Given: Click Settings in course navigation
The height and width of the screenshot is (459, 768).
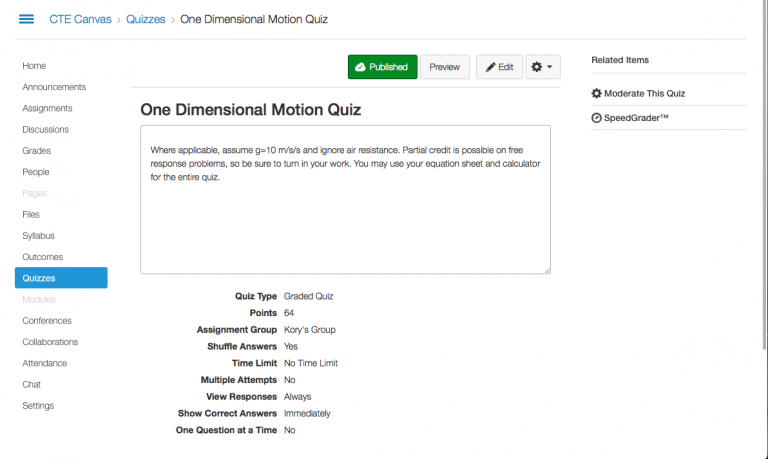Looking at the screenshot, I should coord(38,406).
